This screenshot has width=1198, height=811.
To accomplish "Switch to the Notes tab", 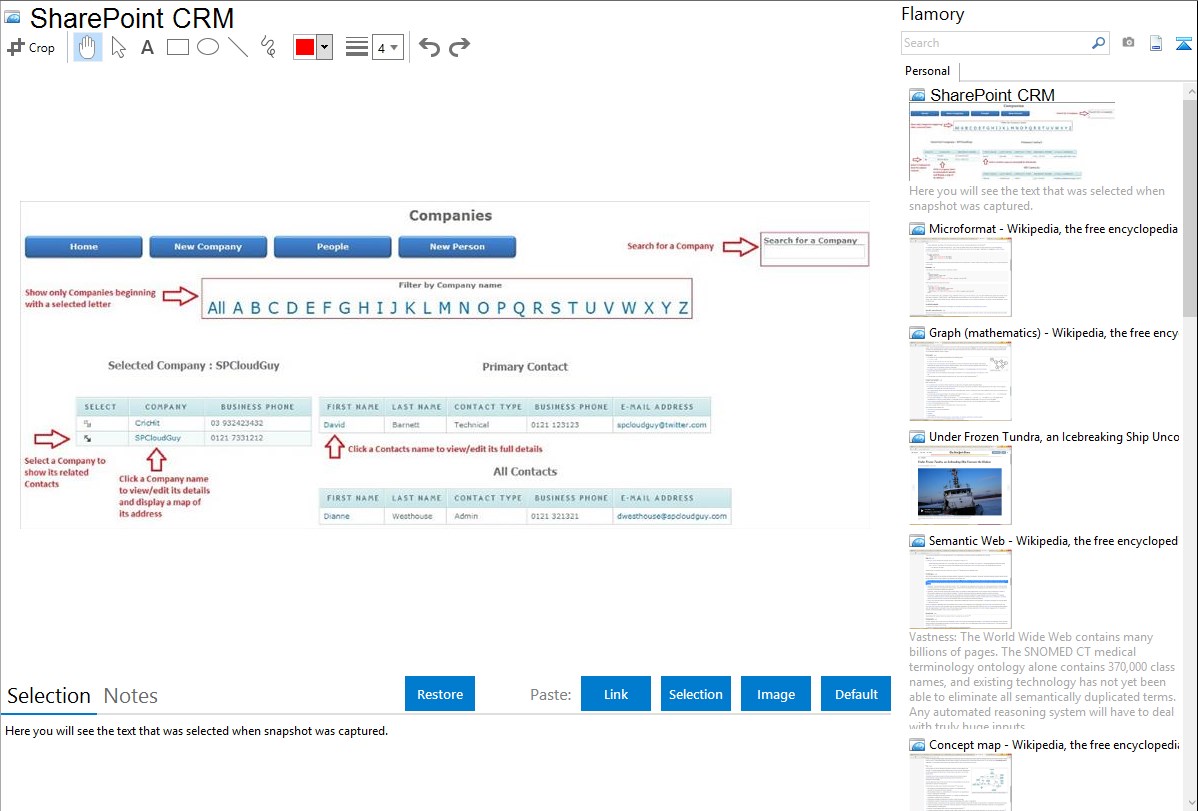I will [x=131, y=696].
